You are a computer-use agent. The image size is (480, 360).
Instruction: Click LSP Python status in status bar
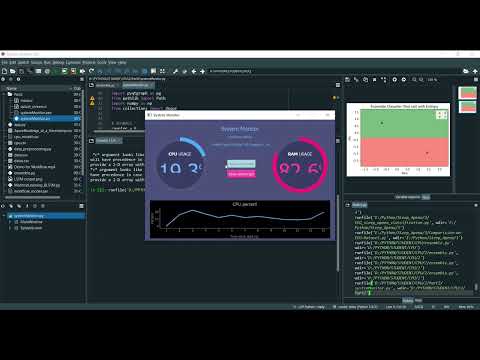308,307
